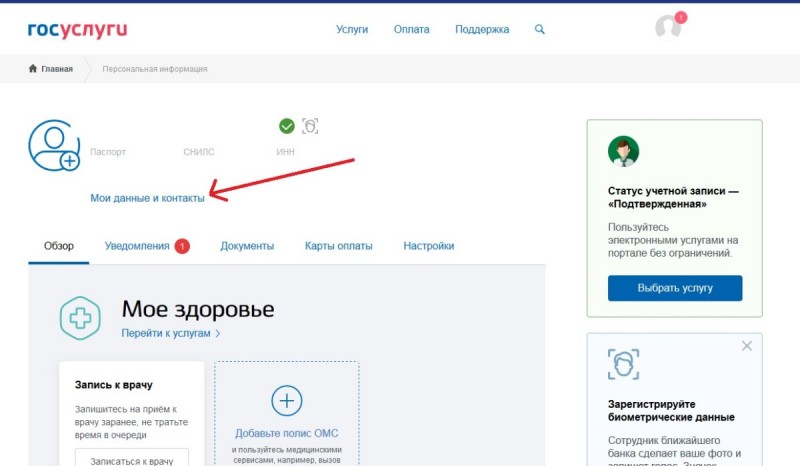800x466 pixels.
Task: Open the Оплата menu
Action: [x=411, y=30]
